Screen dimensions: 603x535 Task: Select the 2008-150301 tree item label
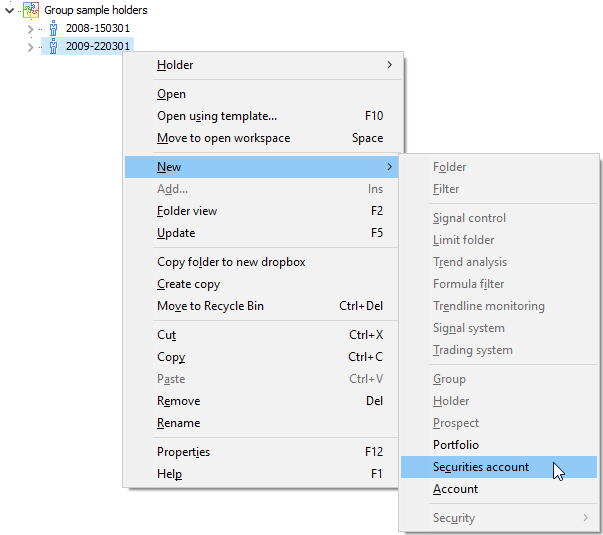pos(97,28)
